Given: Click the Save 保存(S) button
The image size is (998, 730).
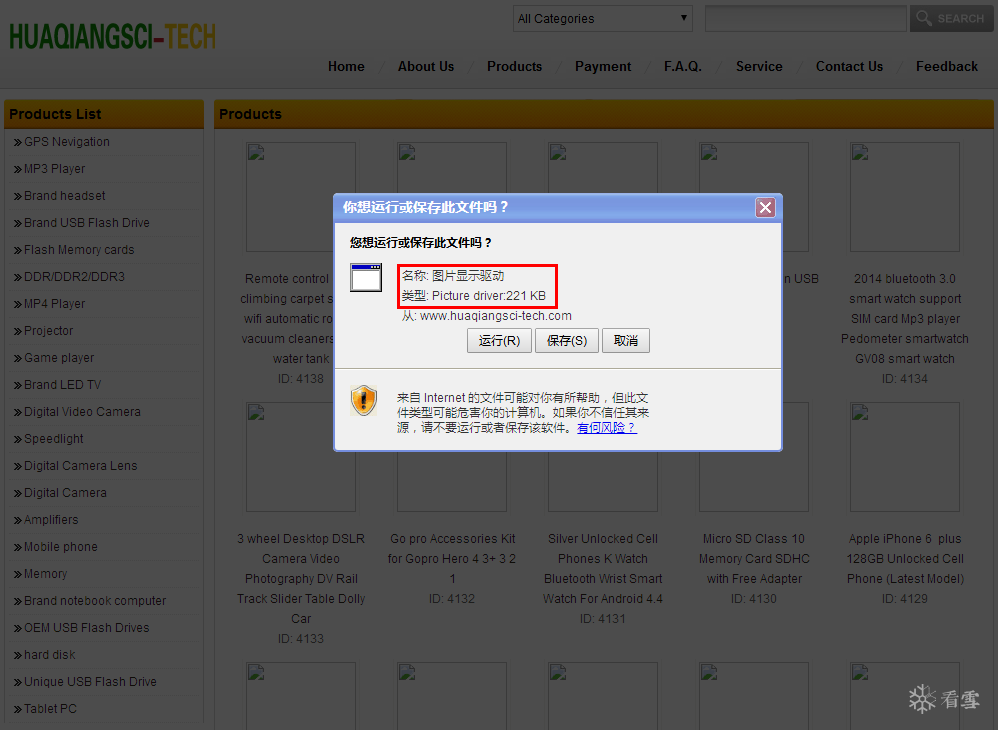Looking at the screenshot, I should click(x=566, y=340).
